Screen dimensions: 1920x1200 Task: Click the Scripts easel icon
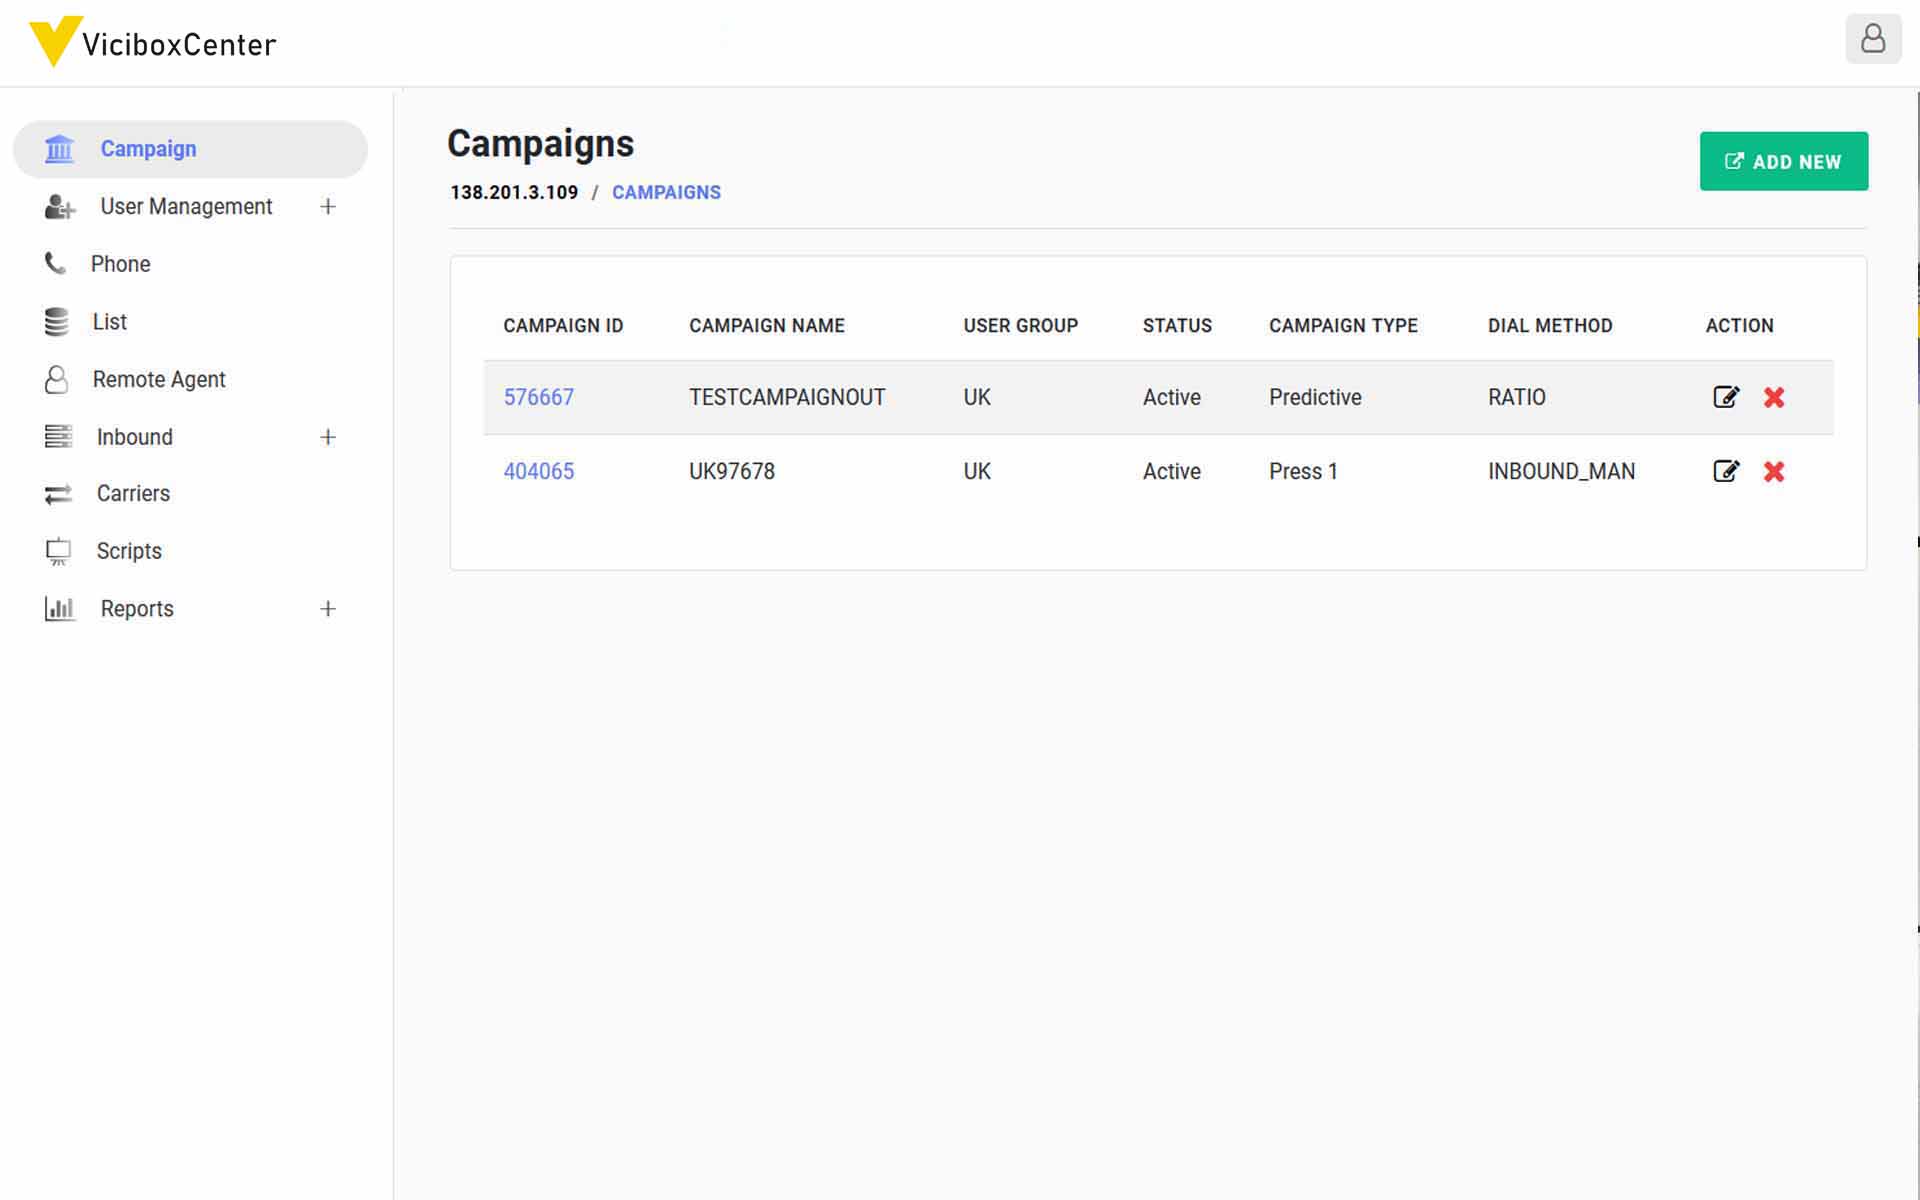click(57, 550)
